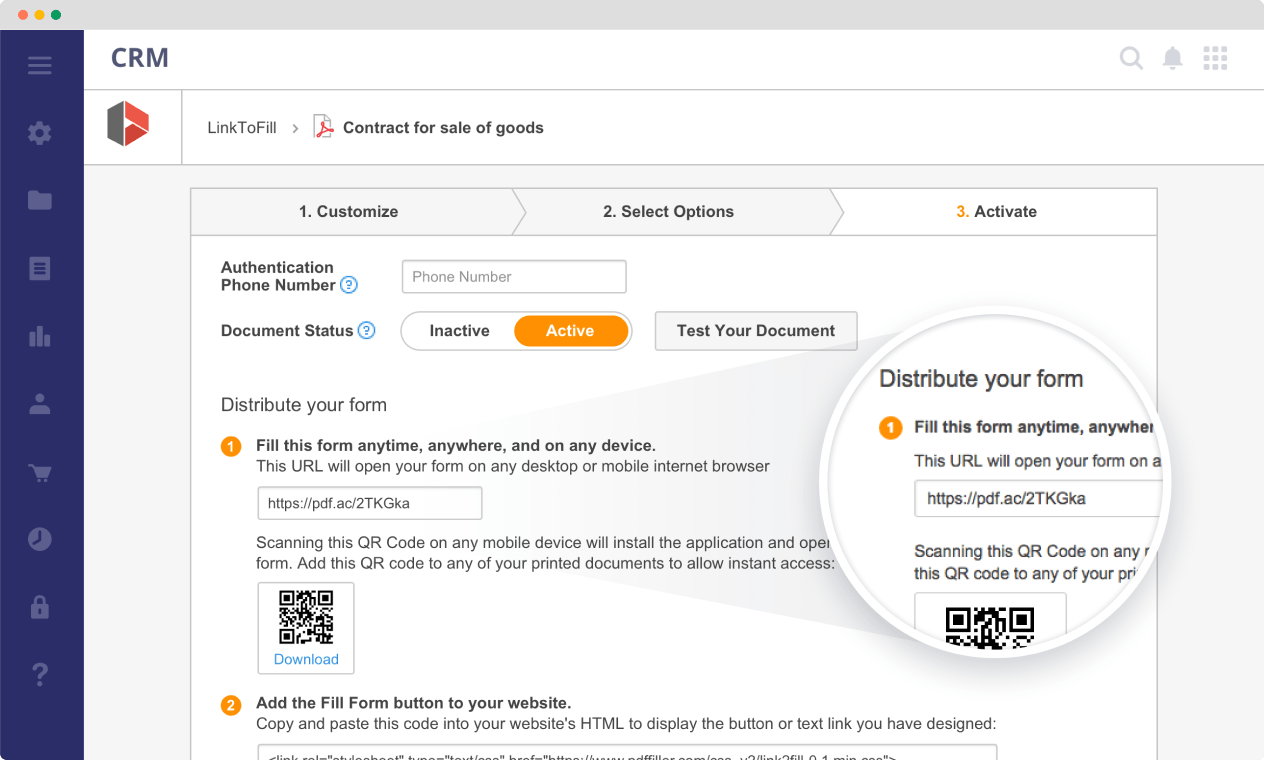Click the notifications bell icon

1172,59
